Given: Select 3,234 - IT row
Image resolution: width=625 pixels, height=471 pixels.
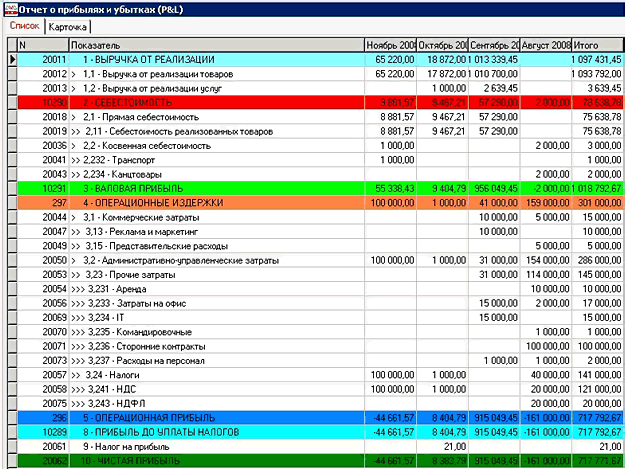Looking at the screenshot, I should pos(320,318).
